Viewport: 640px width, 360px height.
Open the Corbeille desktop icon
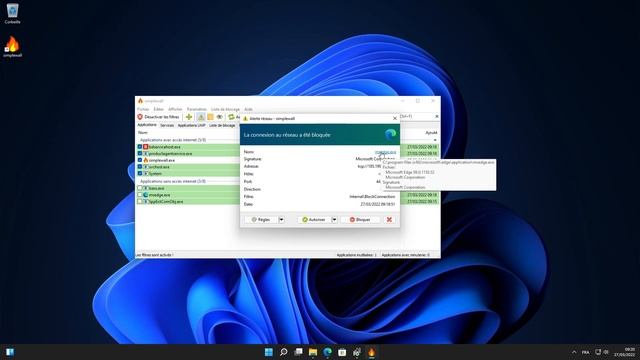click(x=12, y=13)
